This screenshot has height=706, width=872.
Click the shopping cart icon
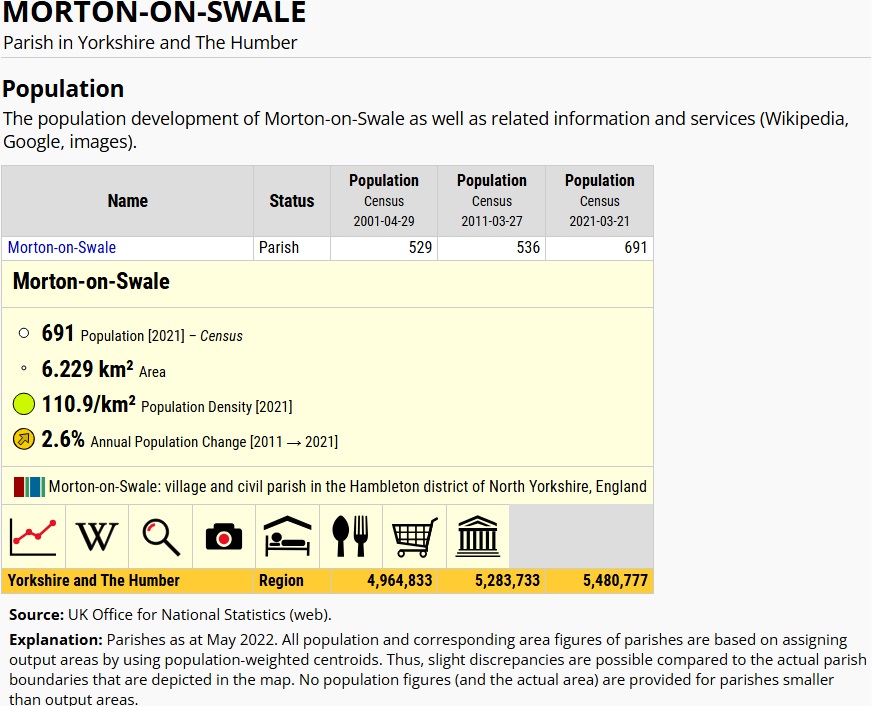[415, 537]
